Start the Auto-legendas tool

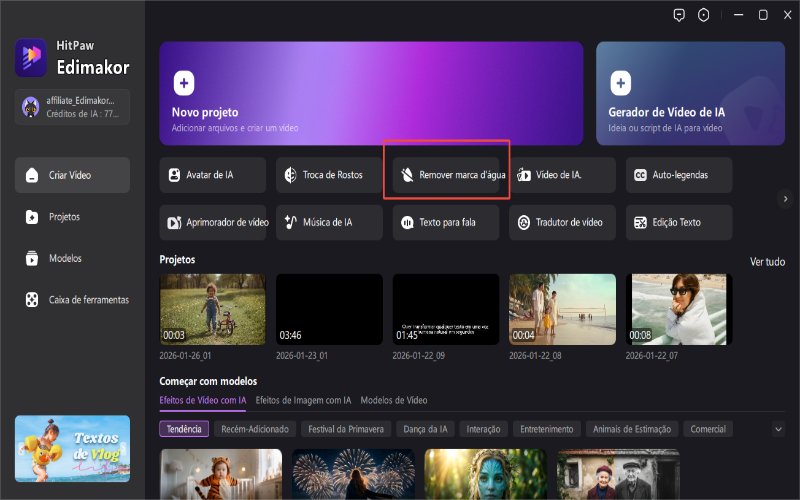[x=679, y=175]
